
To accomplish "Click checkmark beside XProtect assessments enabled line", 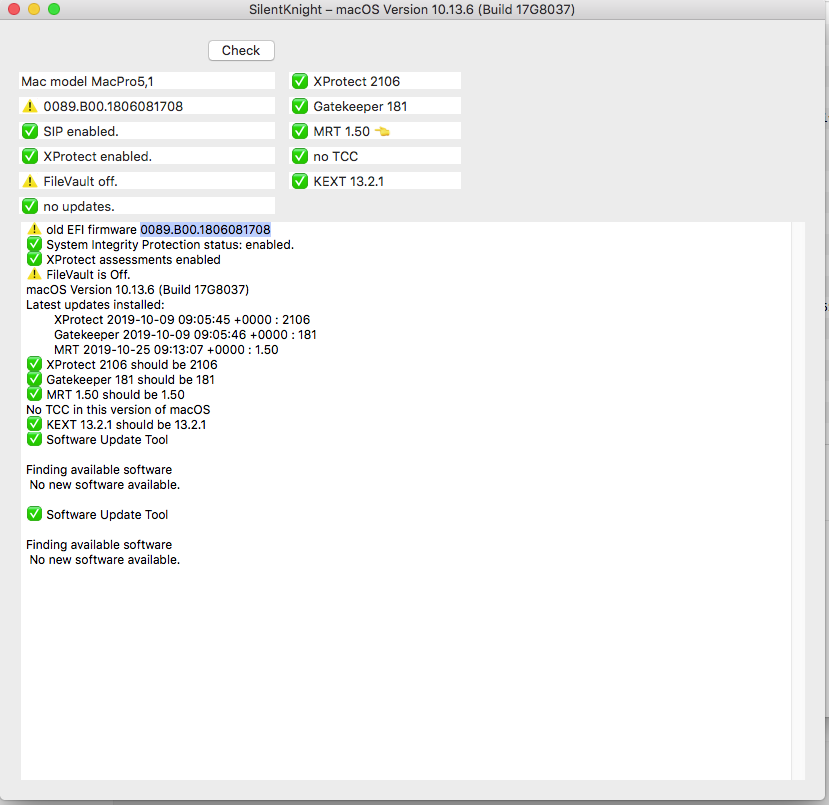I will tap(34, 259).
